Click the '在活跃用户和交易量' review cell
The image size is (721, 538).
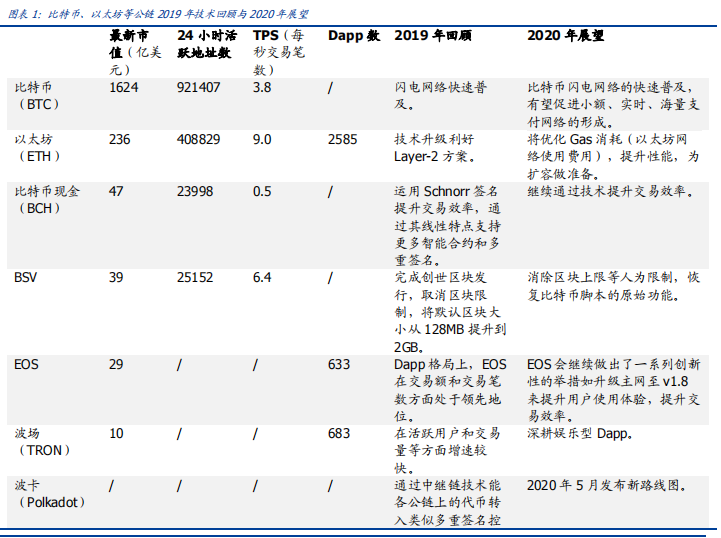click(x=447, y=451)
